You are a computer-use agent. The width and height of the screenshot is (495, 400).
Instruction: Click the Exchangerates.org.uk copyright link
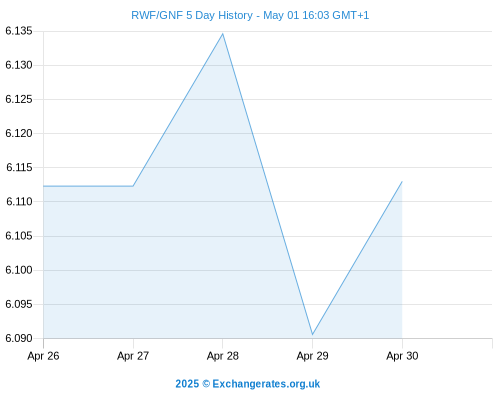[248, 384]
